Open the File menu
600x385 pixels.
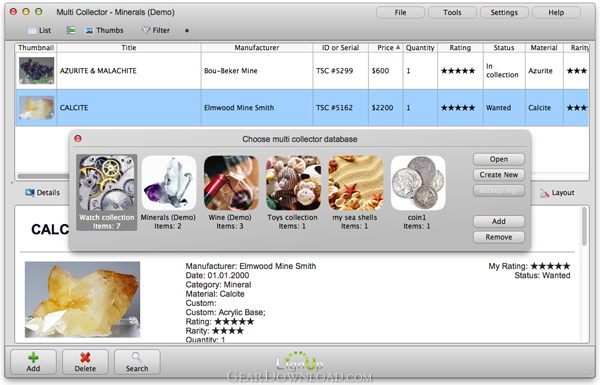(400, 13)
